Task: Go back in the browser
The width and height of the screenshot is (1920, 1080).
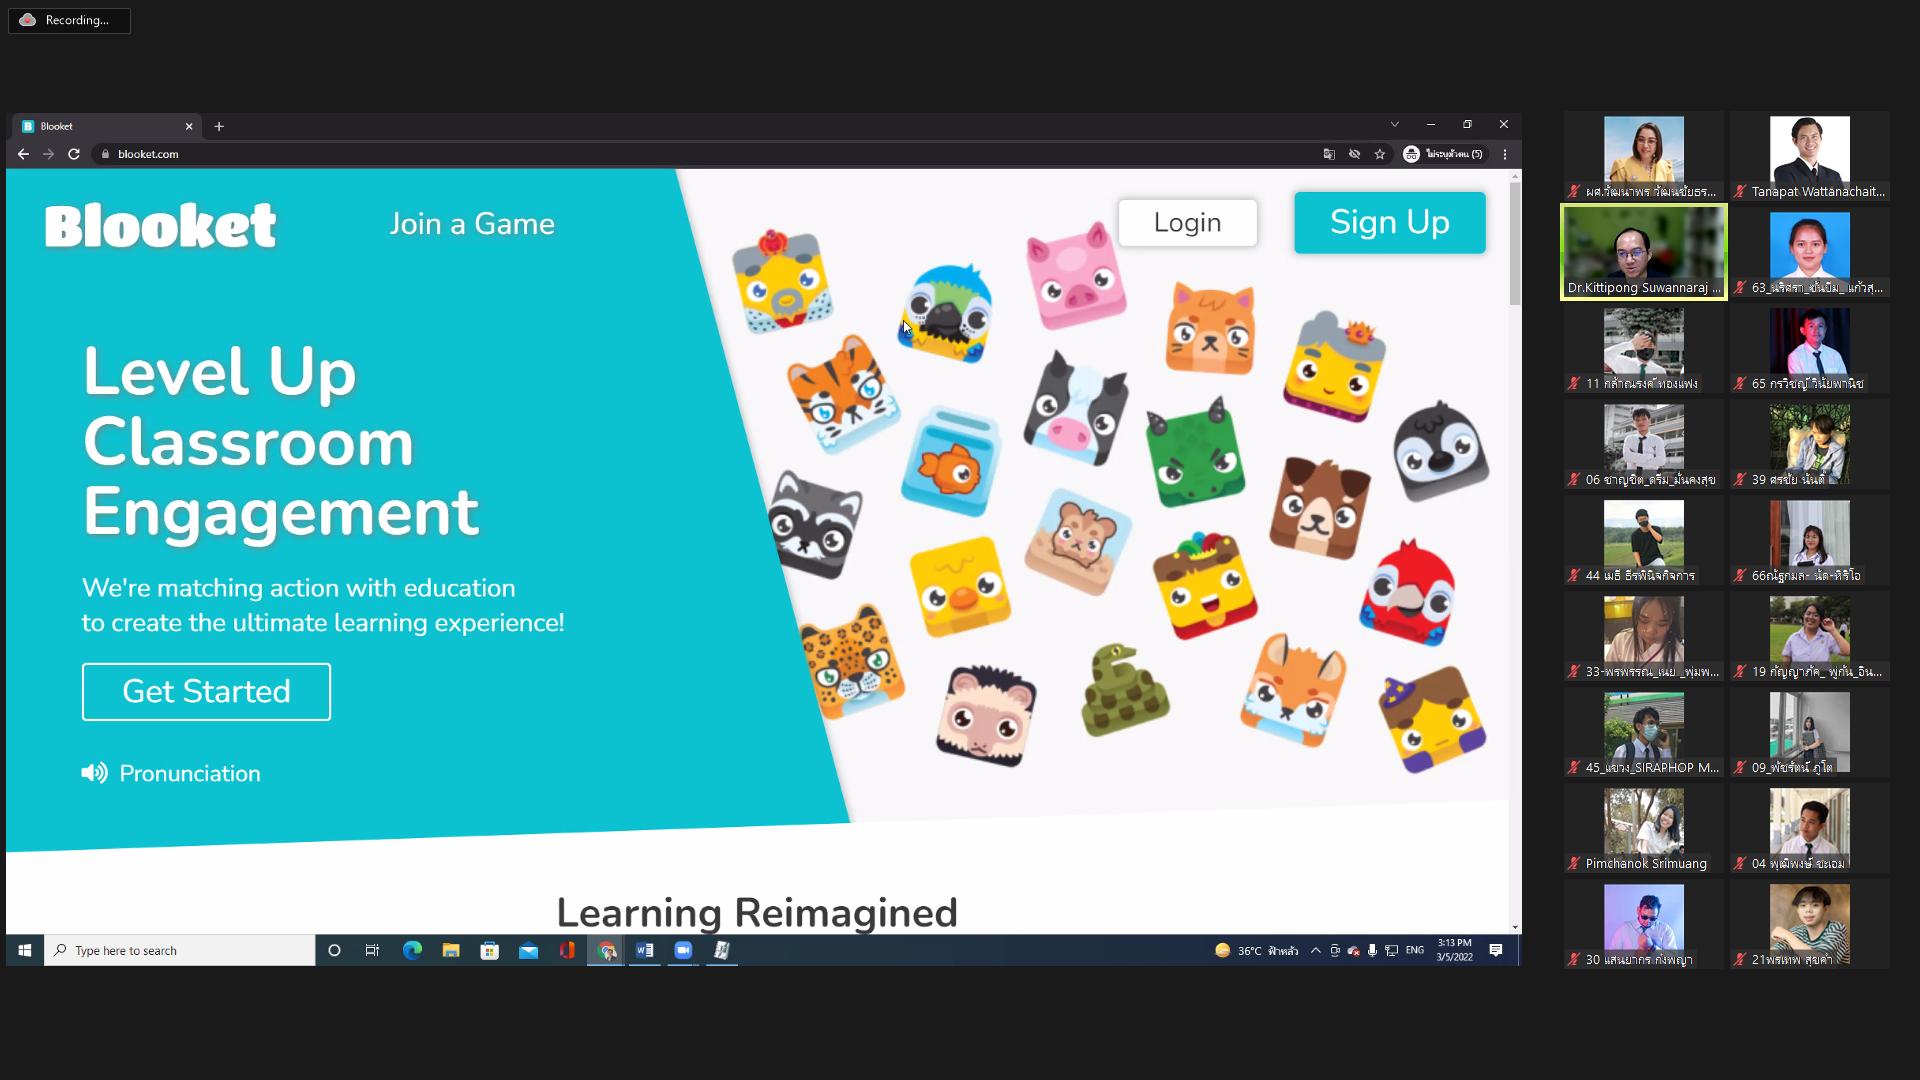Action: [x=23, y=154]
